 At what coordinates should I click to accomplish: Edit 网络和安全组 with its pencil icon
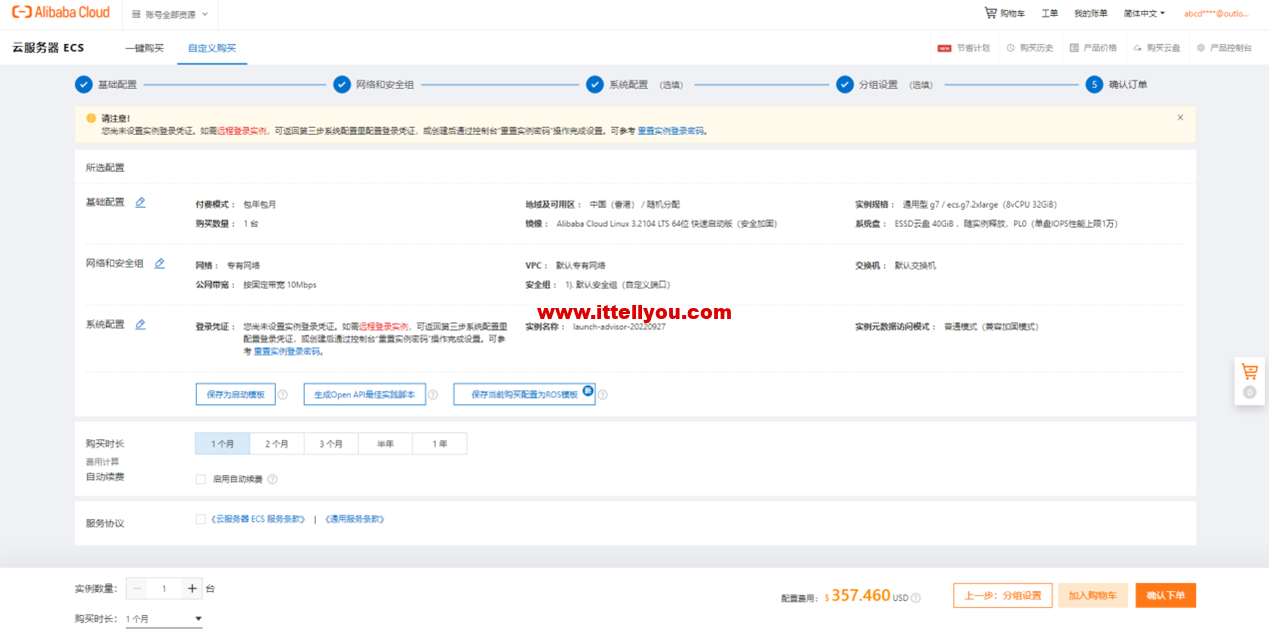pyautogui.click(x=159, y=264)
